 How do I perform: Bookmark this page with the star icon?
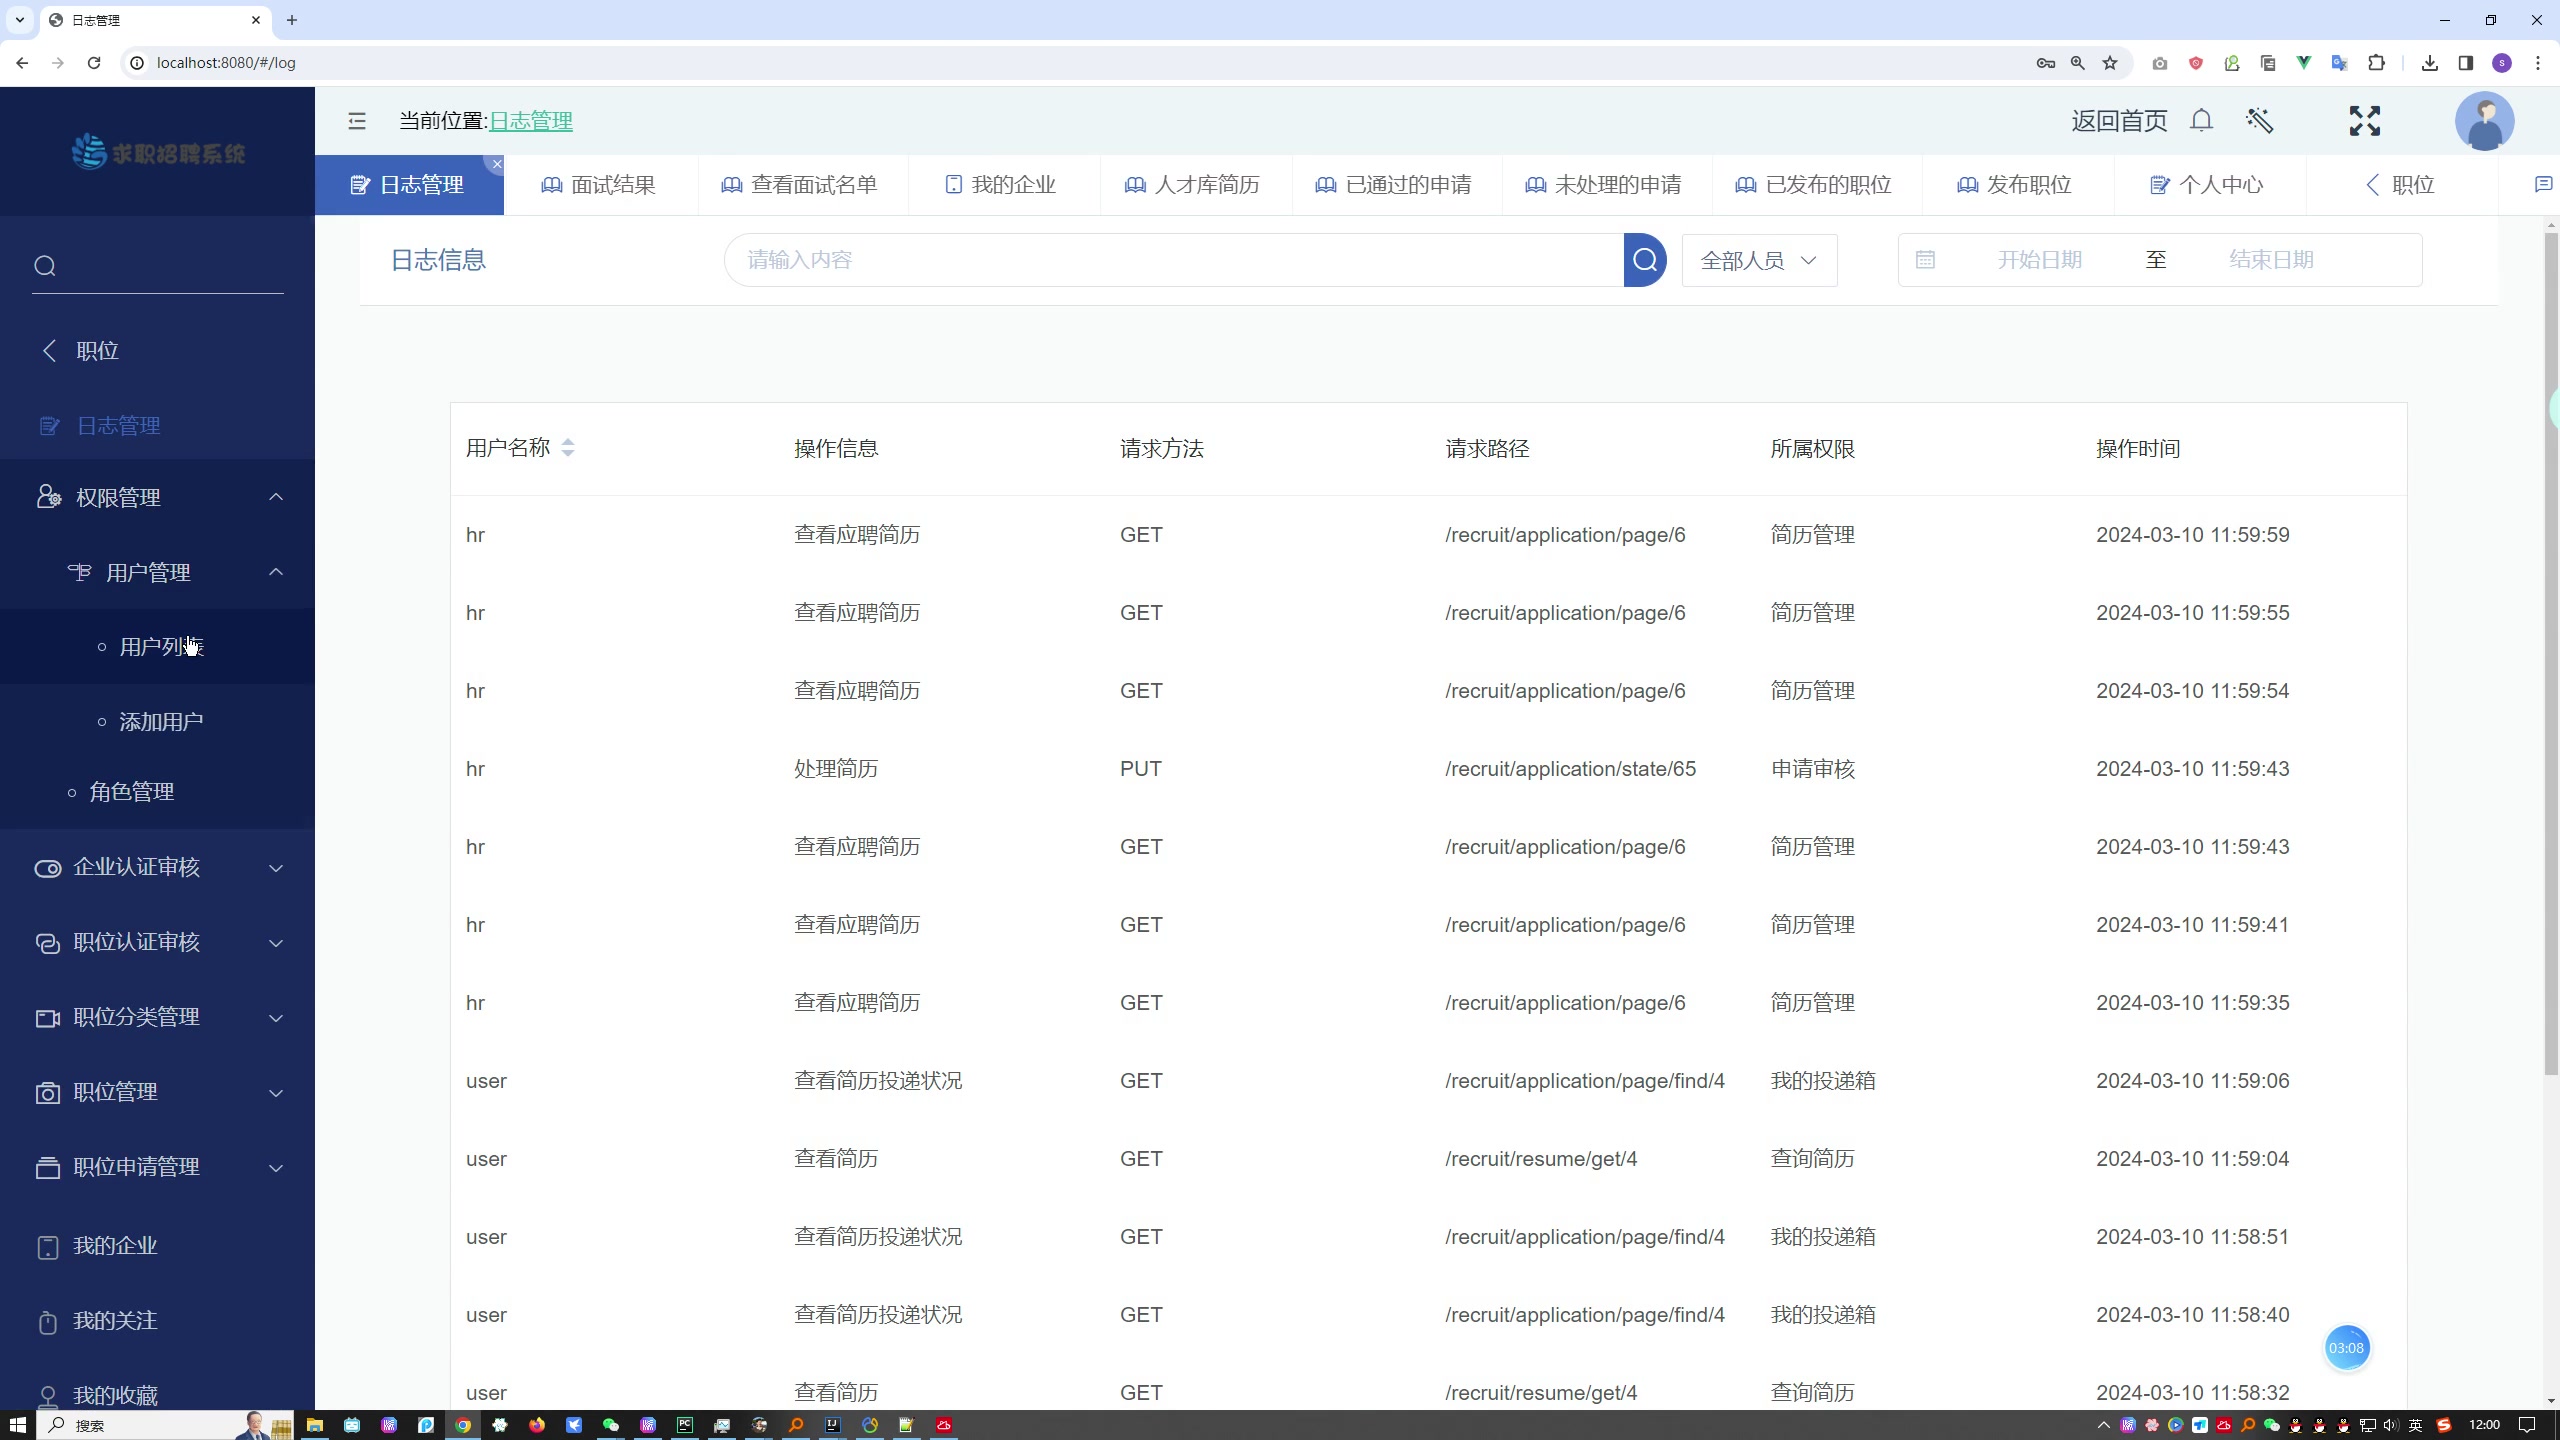2110,63
